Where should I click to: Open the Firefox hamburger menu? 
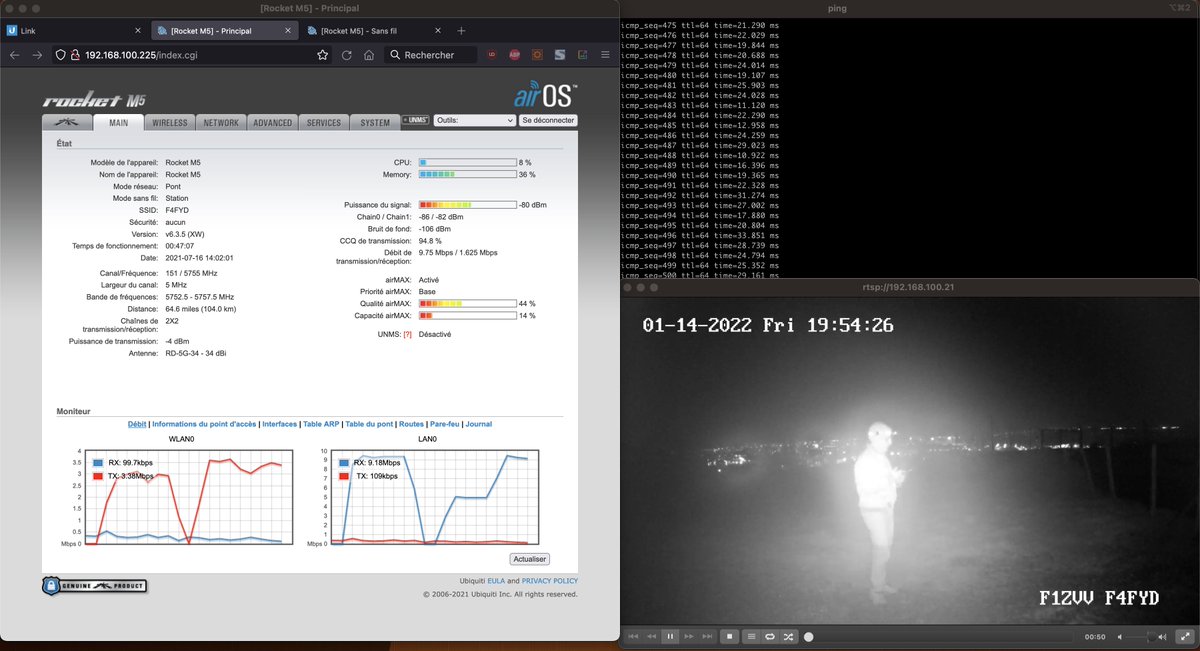click(x=605, y=55)
